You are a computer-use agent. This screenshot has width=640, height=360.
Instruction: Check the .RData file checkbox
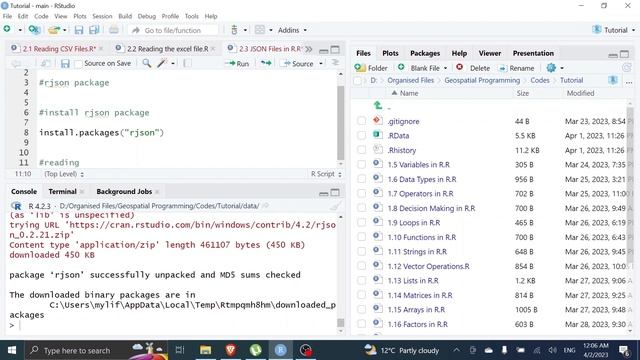pos(362,135)
